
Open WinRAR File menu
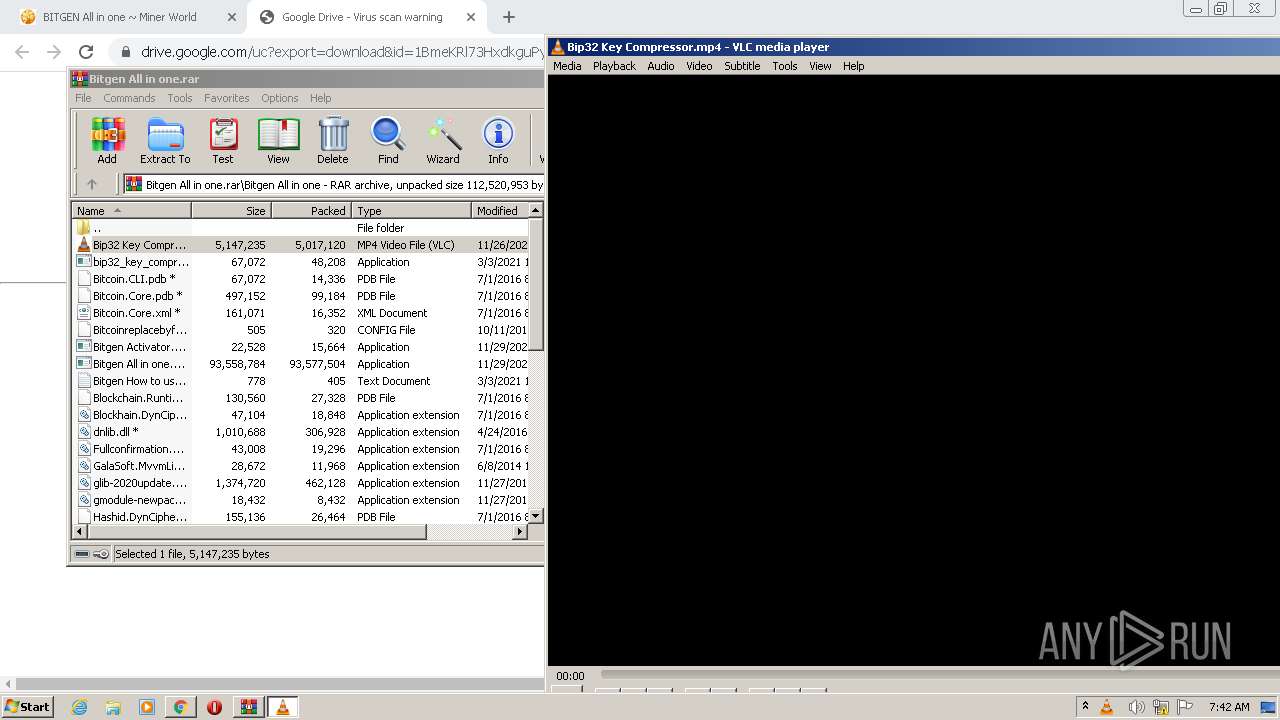click(x=83, y=98)
